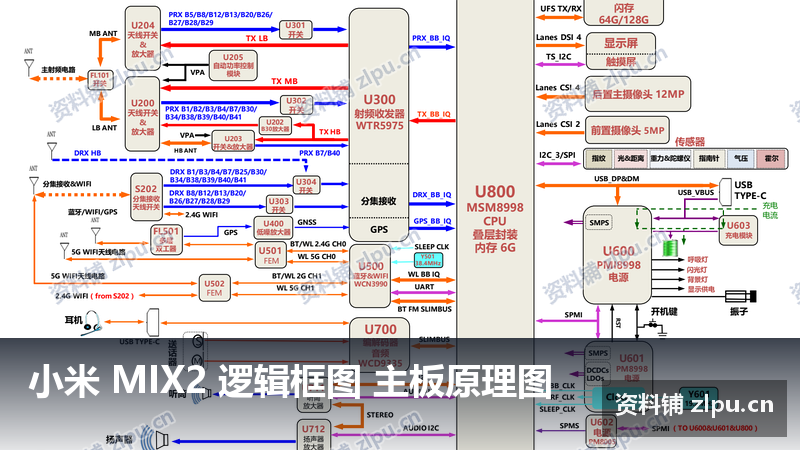The width and height of the screenshot is (800, 450).
Task: Click the green battery icon near U600
Action: [670, 248]
